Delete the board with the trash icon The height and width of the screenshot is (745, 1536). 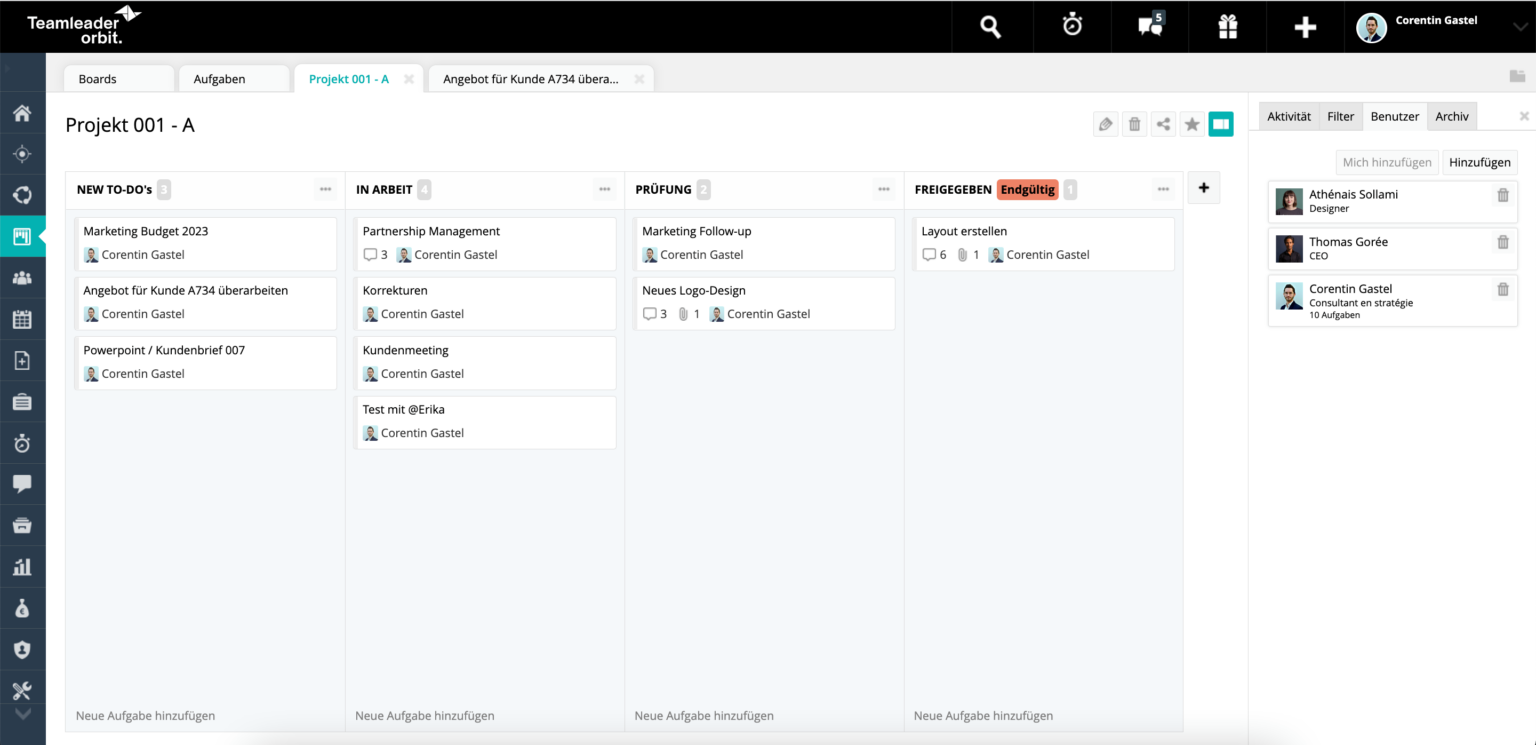point(1134,124)
